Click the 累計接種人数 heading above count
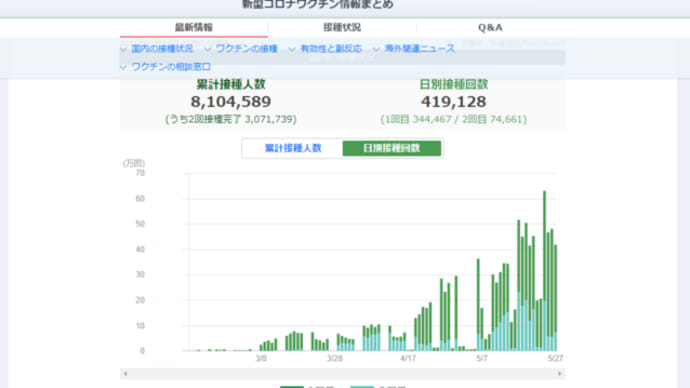690x388 pixels. pyautogui.click(x=231, y=84)
